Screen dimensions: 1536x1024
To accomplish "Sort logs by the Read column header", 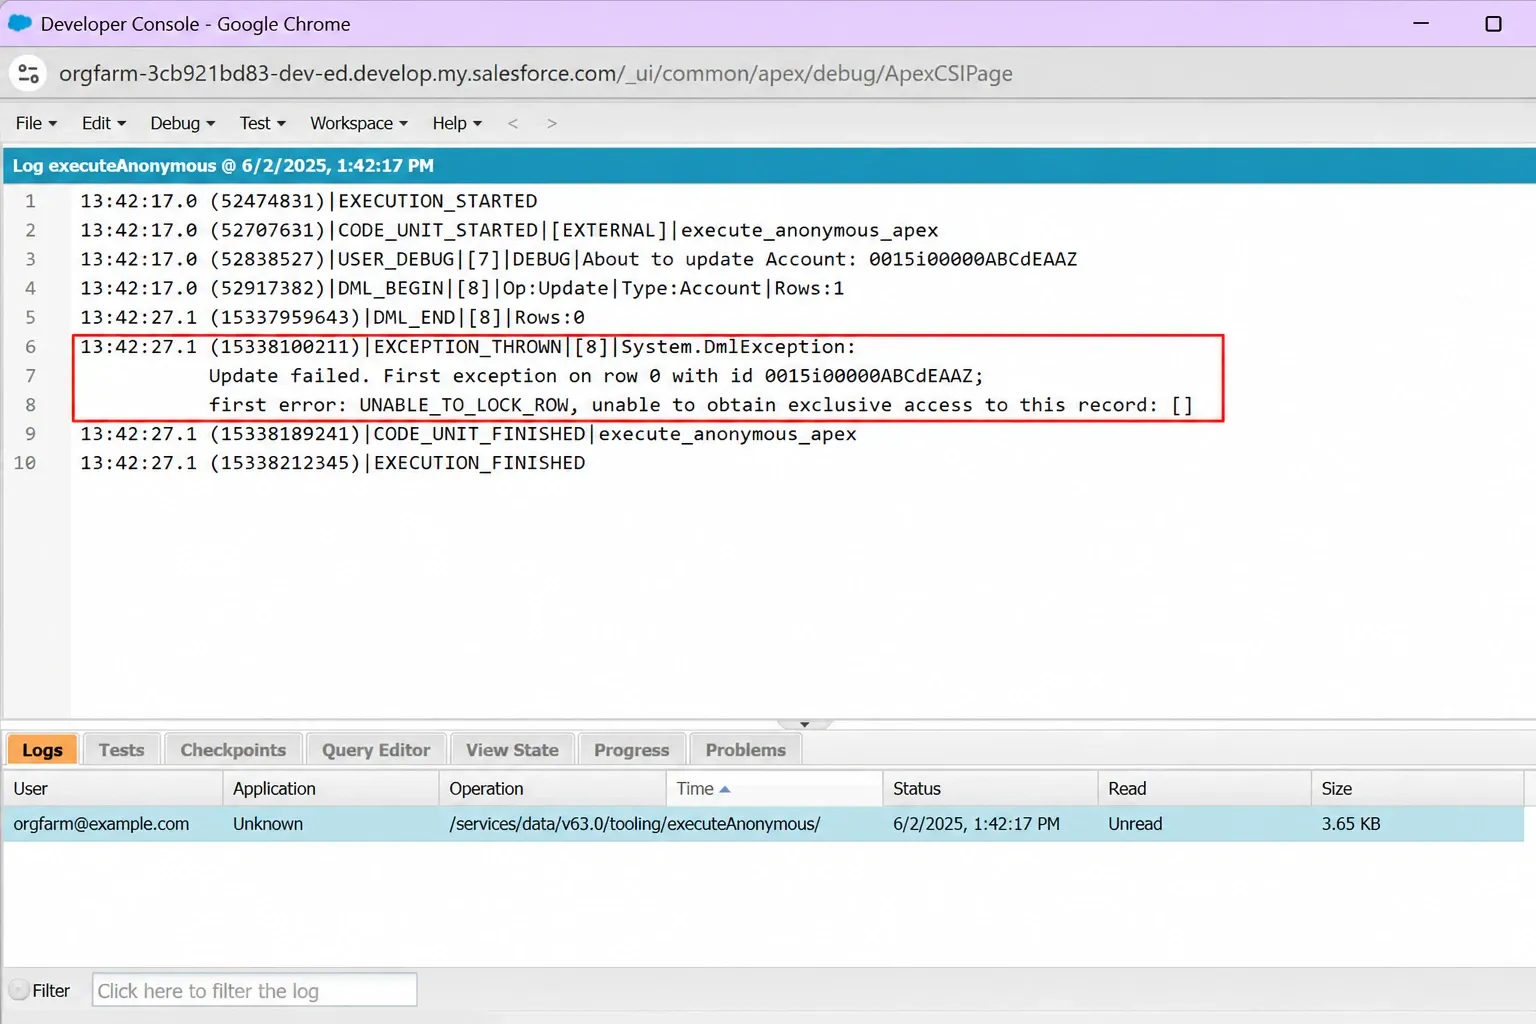I will (x=1204, y=789).
